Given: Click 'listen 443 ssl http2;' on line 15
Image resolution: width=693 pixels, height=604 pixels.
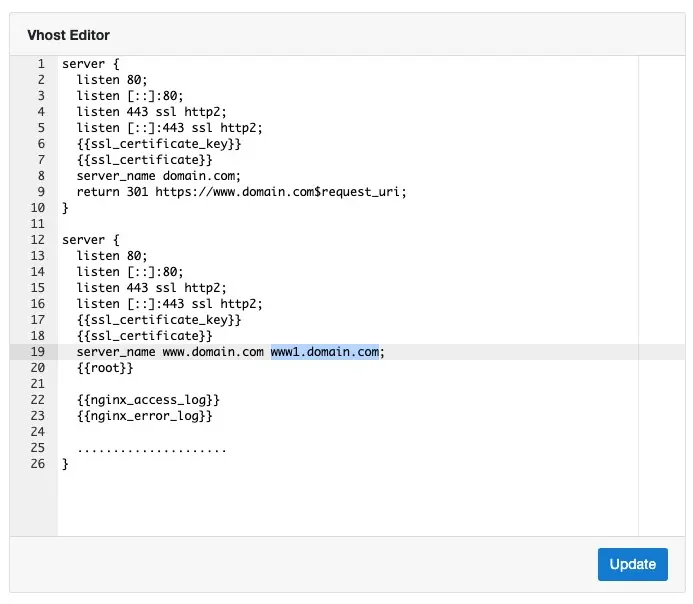Looking at the screenshot, I should 152,288.
